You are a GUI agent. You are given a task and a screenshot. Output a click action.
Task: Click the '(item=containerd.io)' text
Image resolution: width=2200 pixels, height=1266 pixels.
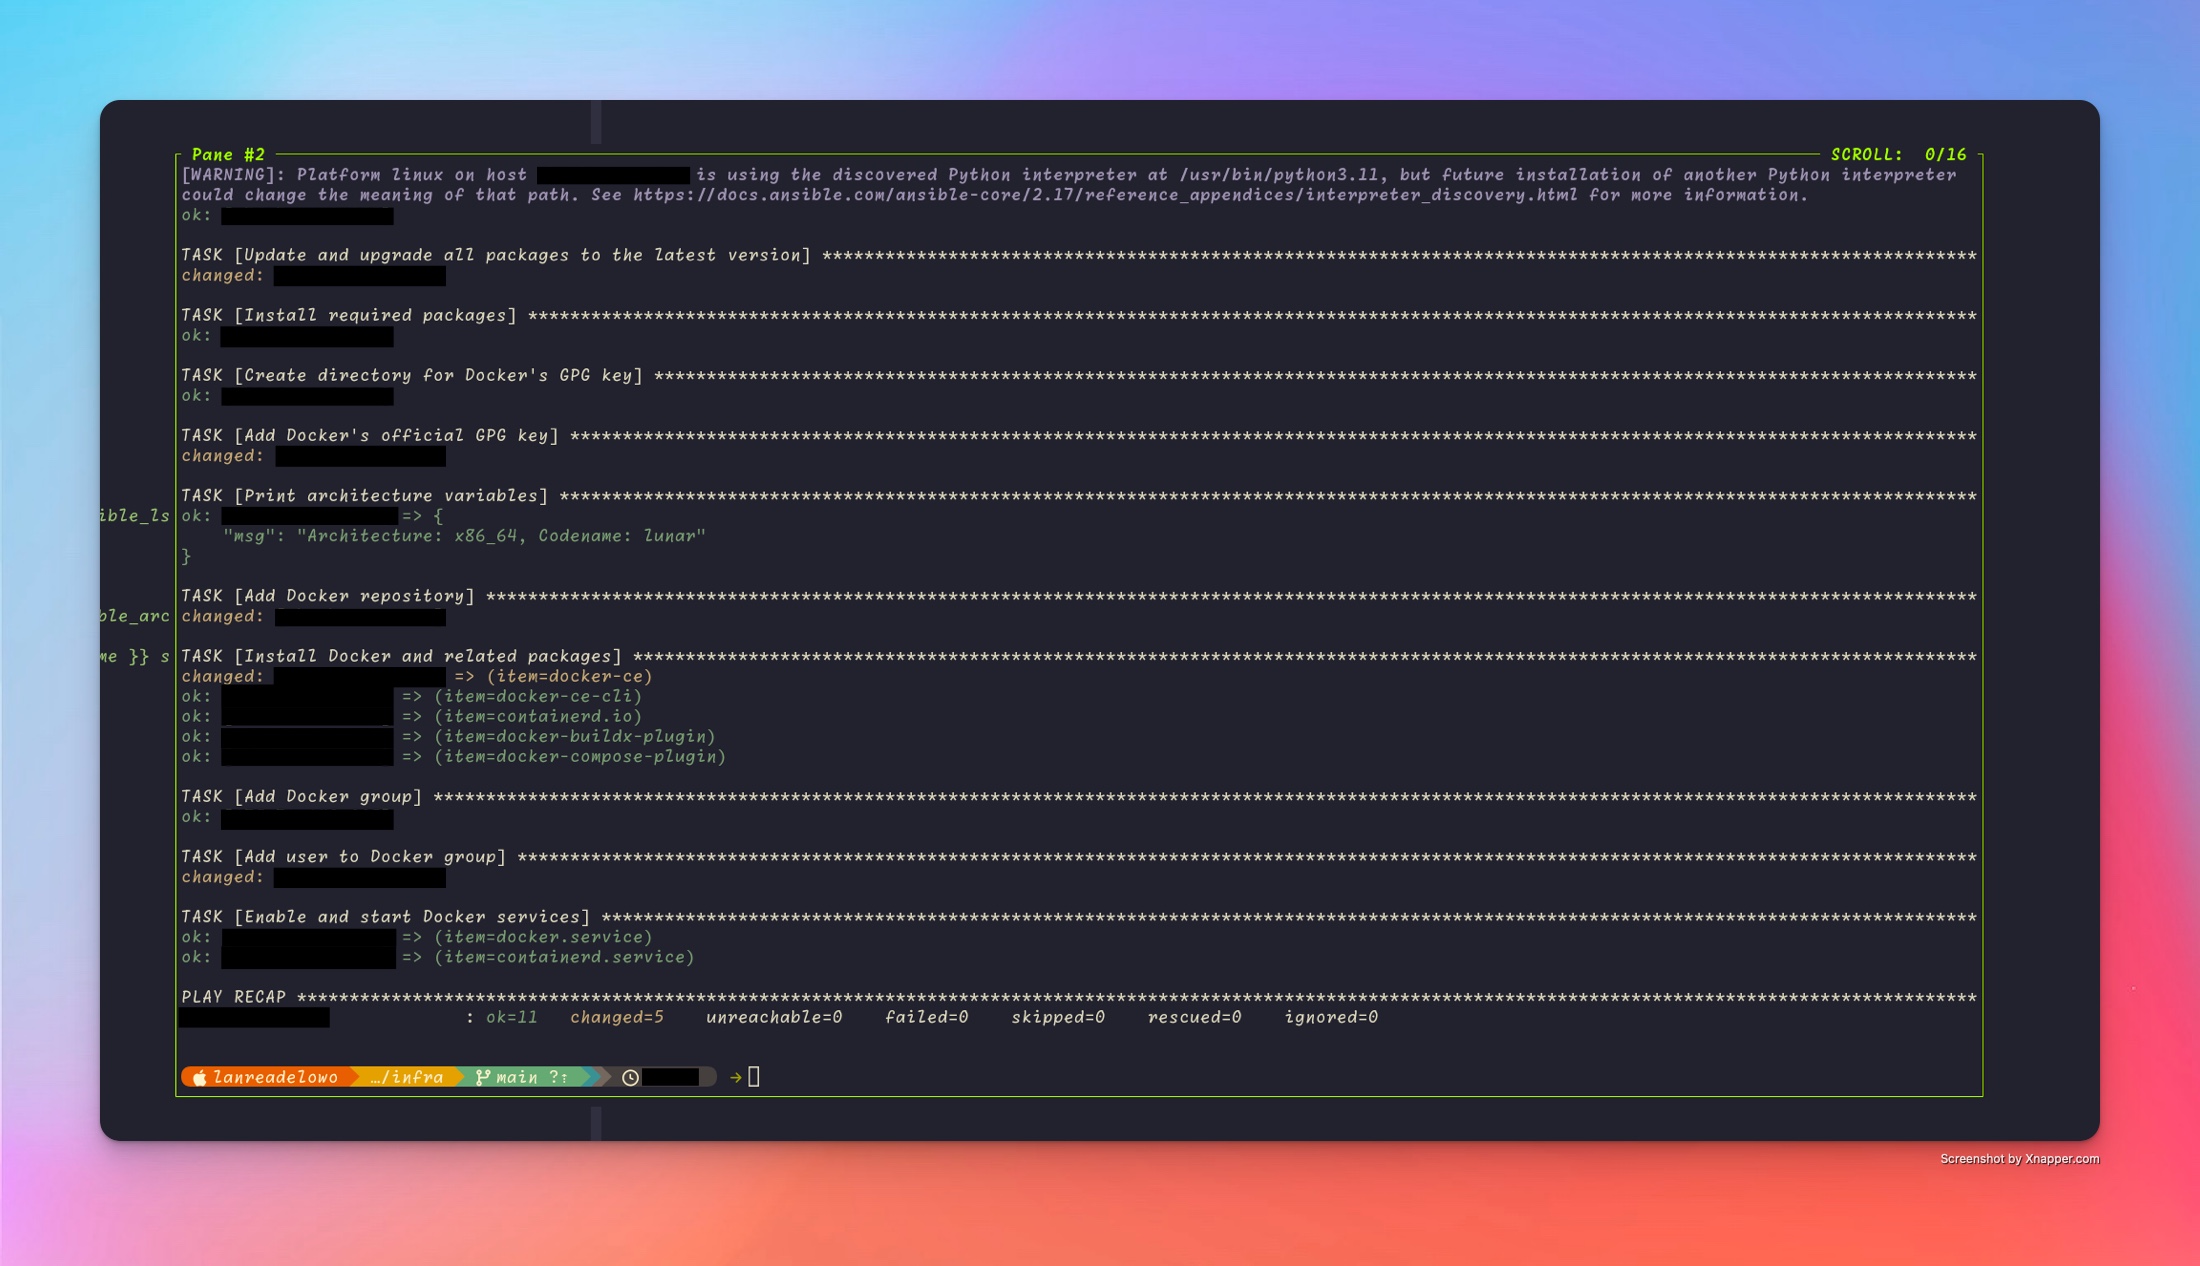click(538, 716)
